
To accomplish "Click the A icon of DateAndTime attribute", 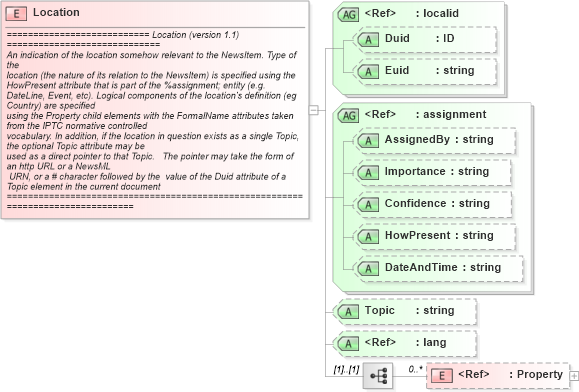I will point(368,269).
